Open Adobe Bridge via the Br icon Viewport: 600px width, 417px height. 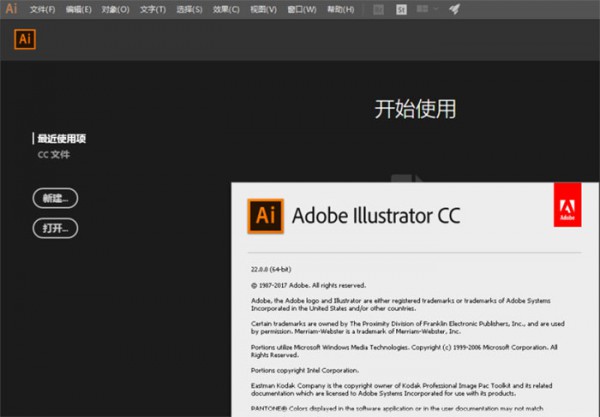378,9
